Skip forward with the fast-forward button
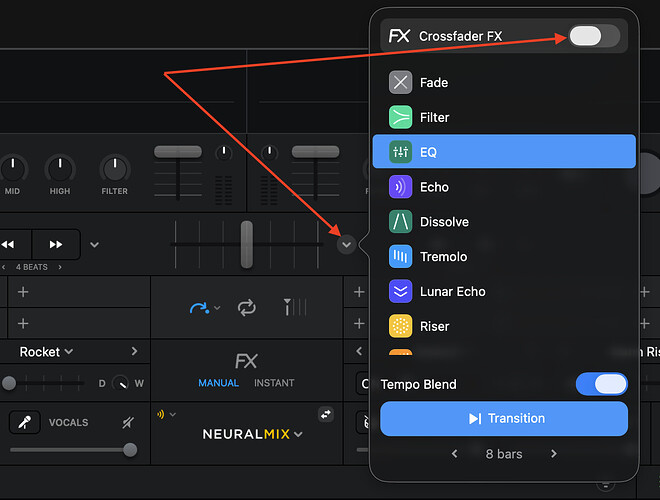 [x=56, y=245]
